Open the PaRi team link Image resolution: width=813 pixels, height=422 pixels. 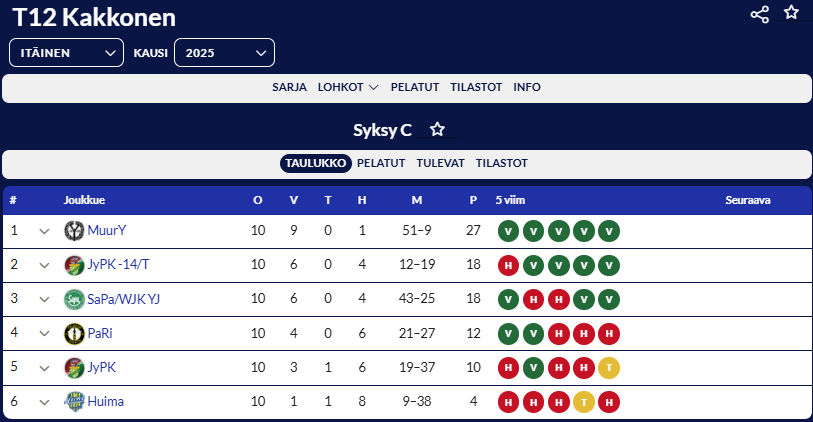(x=100, y=333)
